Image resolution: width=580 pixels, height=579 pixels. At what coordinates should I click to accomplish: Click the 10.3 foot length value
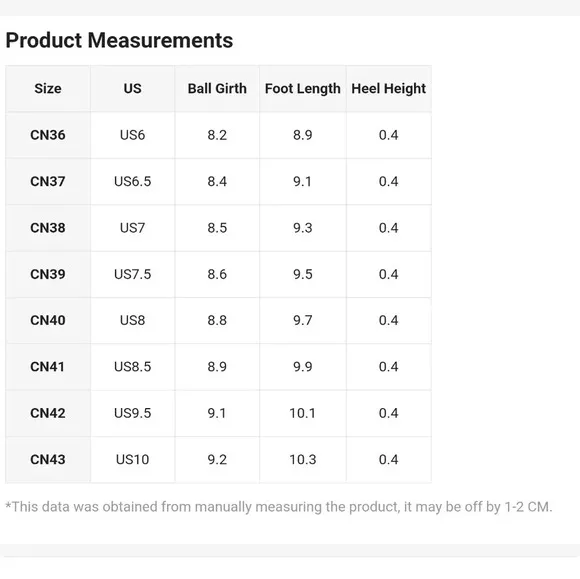point(303,460)
